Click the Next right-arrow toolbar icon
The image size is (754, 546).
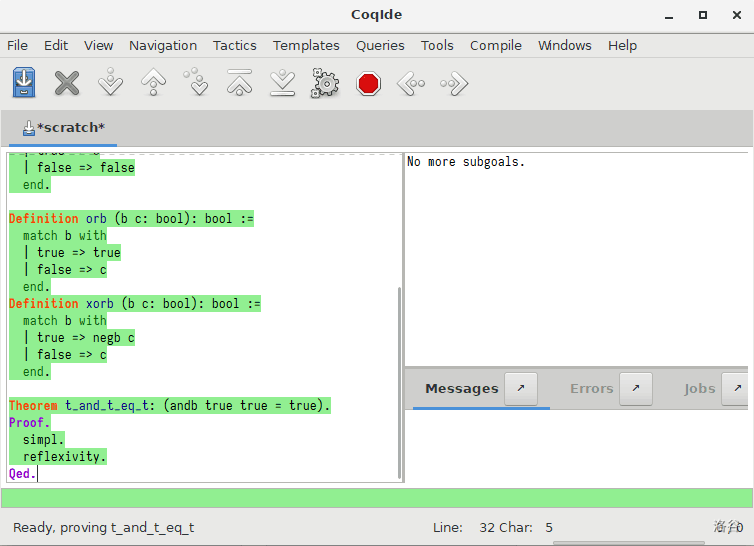[454, 83]
